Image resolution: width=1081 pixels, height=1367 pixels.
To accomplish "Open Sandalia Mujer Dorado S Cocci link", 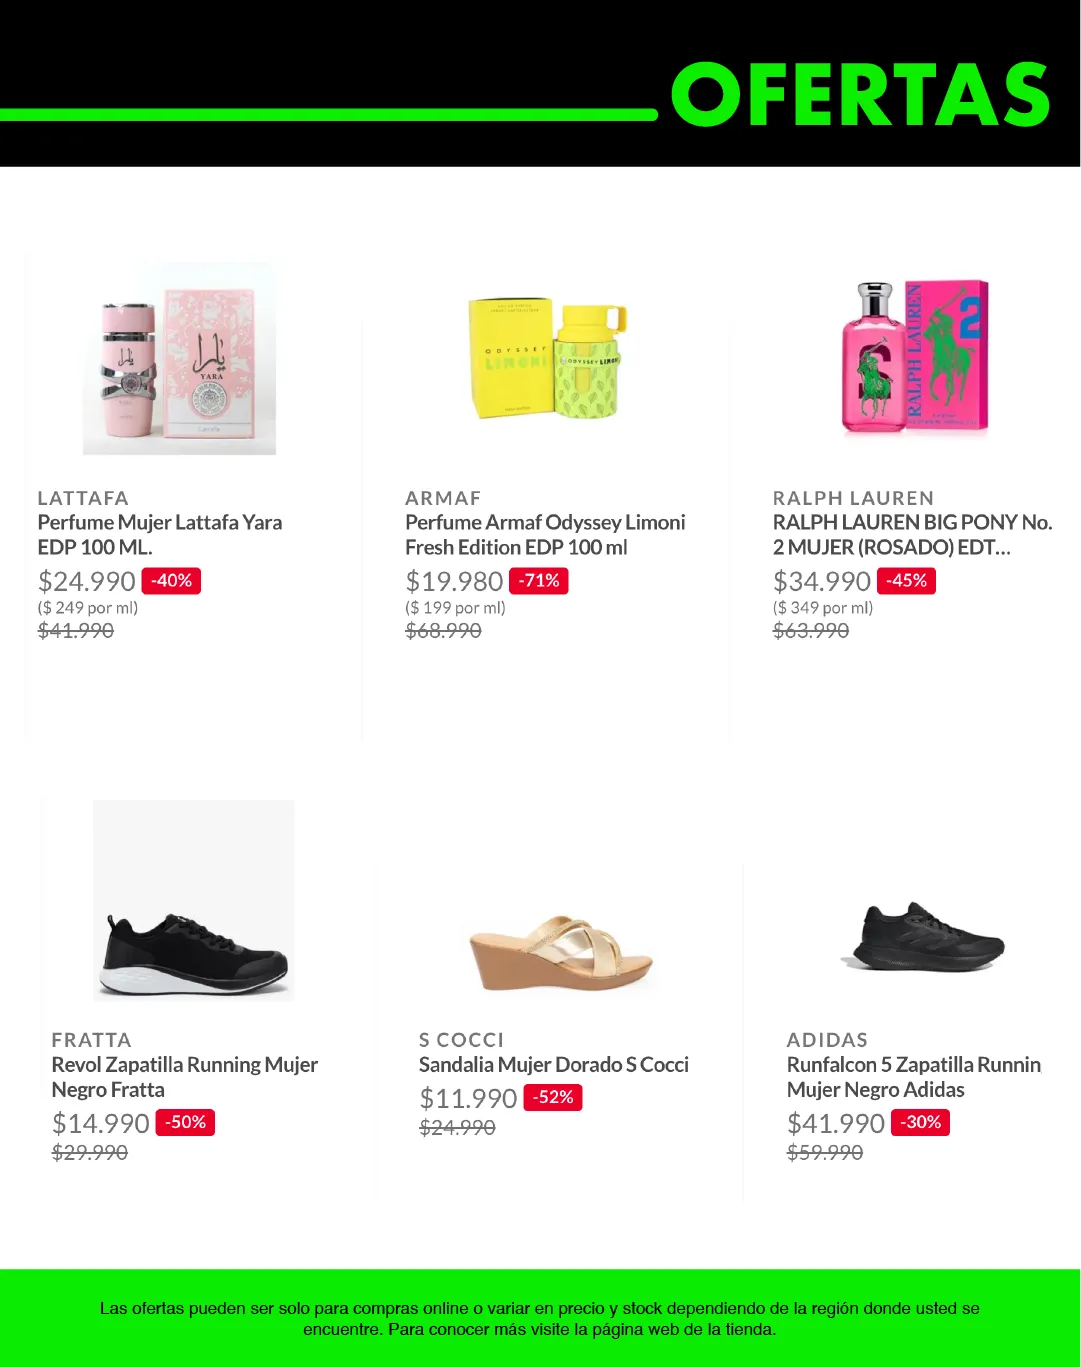I will click(x=554, y=1065).
